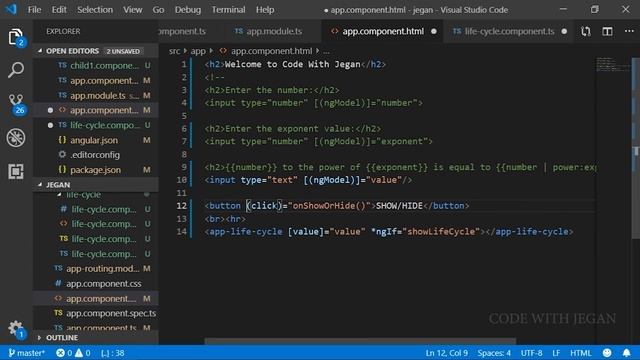The image size is (640, 360).
Task: Open the Search view in activity bar
Action: tap(16, 70)
